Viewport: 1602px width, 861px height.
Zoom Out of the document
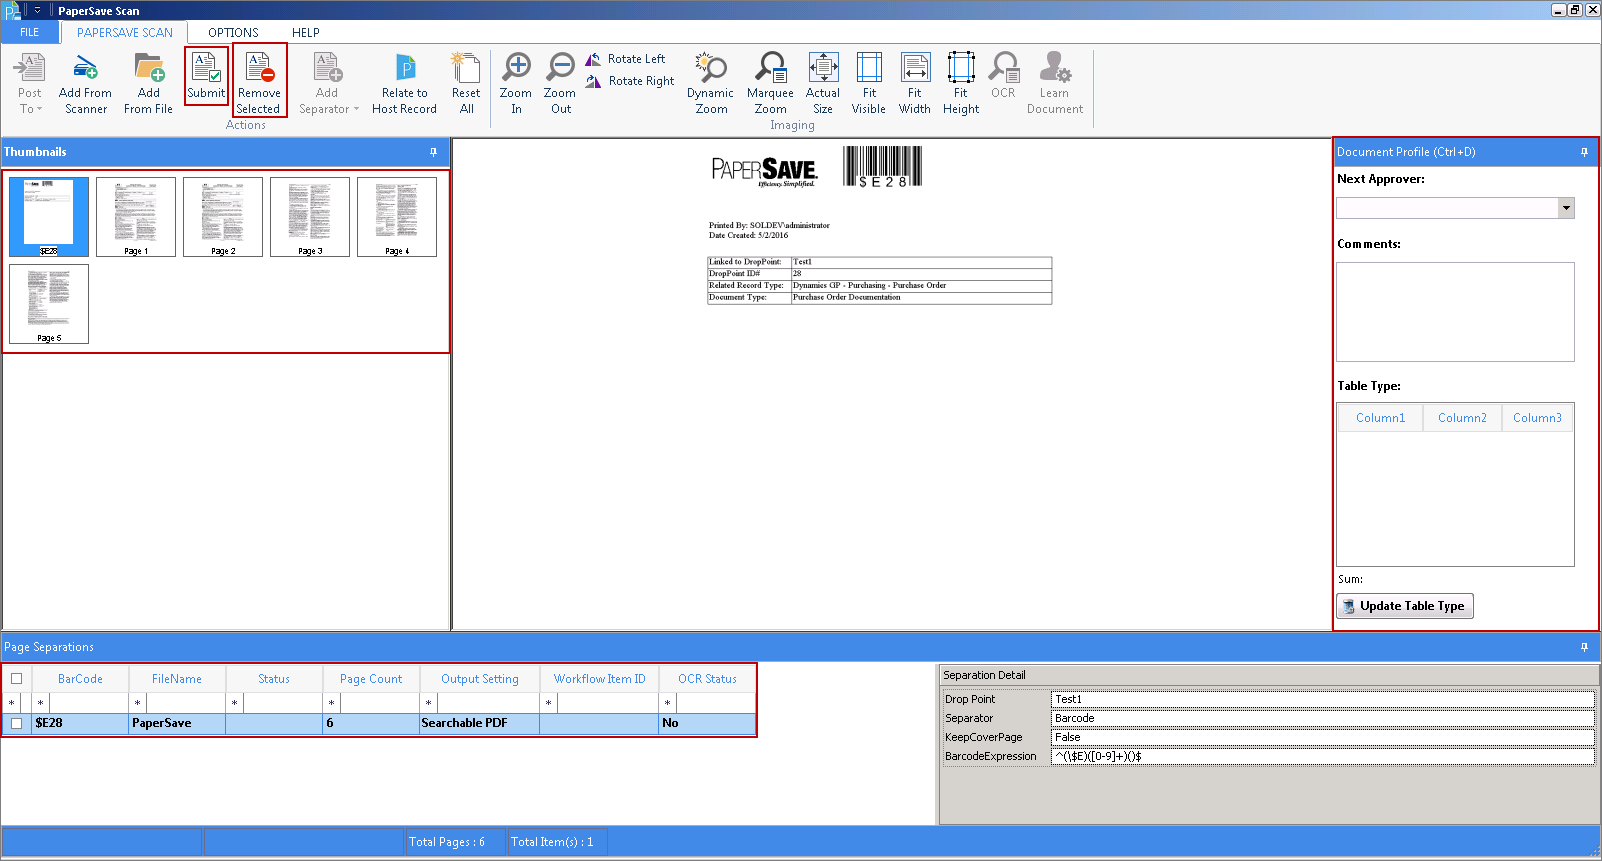(x=560, y=85)
